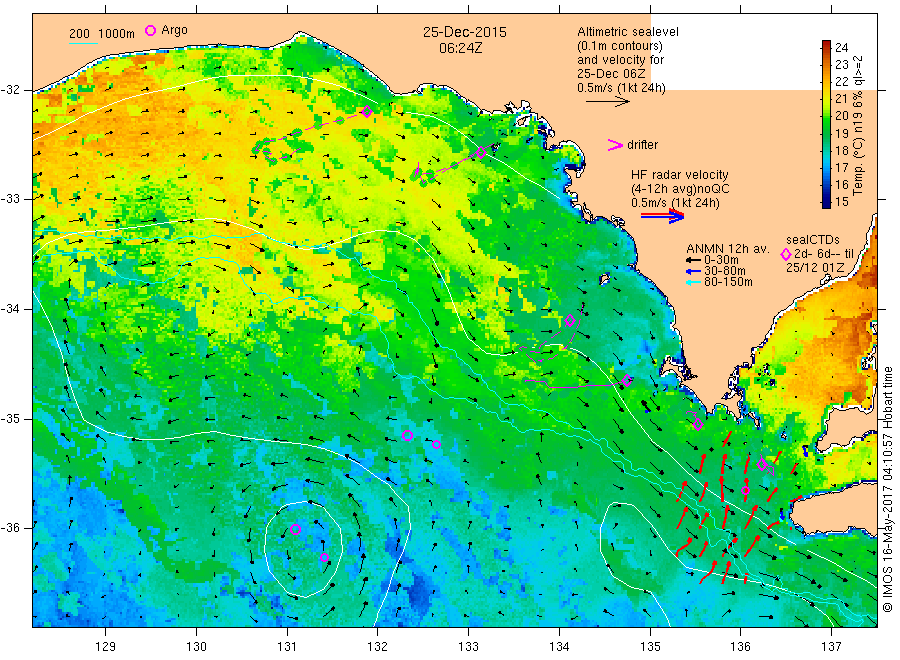Click the magenta drifter chevron legend symbol
Screen dimensions: 900x660
click(x=615, y=145)
